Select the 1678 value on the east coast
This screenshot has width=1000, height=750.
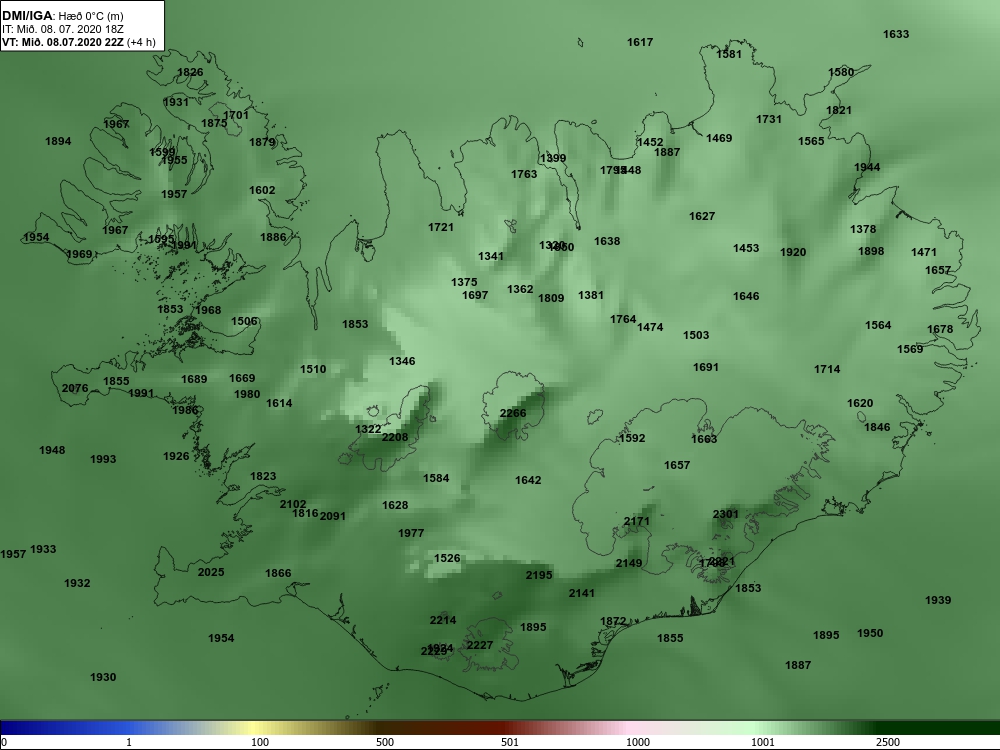pos(940,330)
